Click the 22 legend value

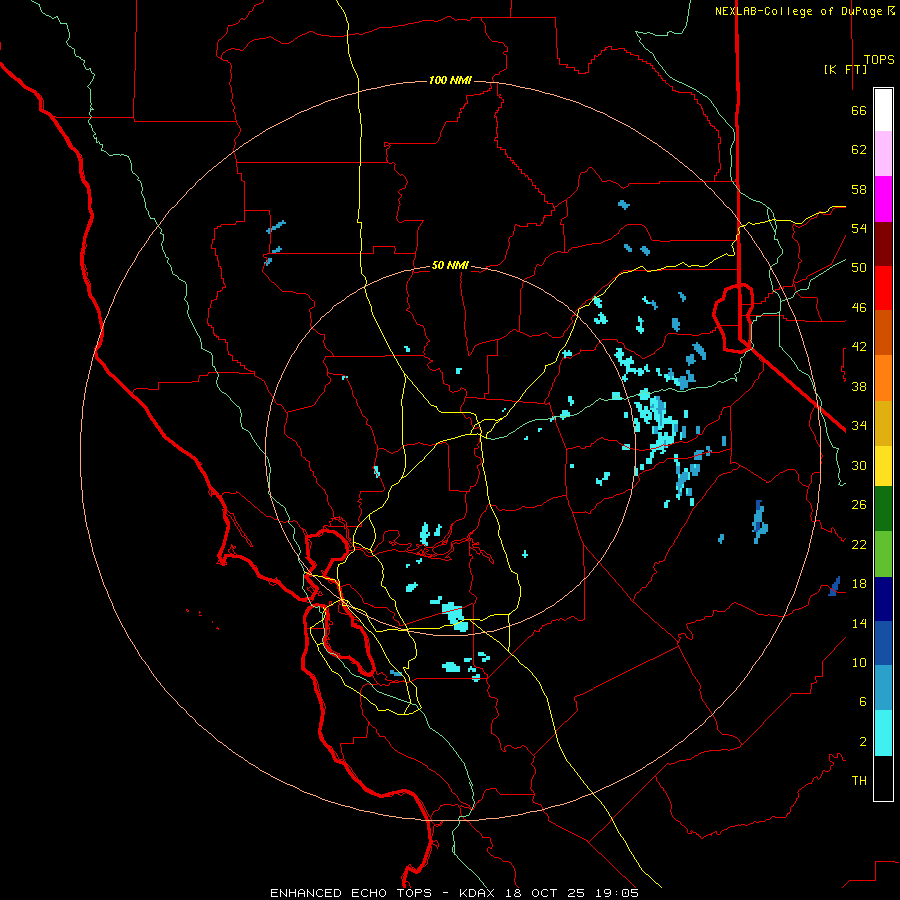tap(859, 544)
